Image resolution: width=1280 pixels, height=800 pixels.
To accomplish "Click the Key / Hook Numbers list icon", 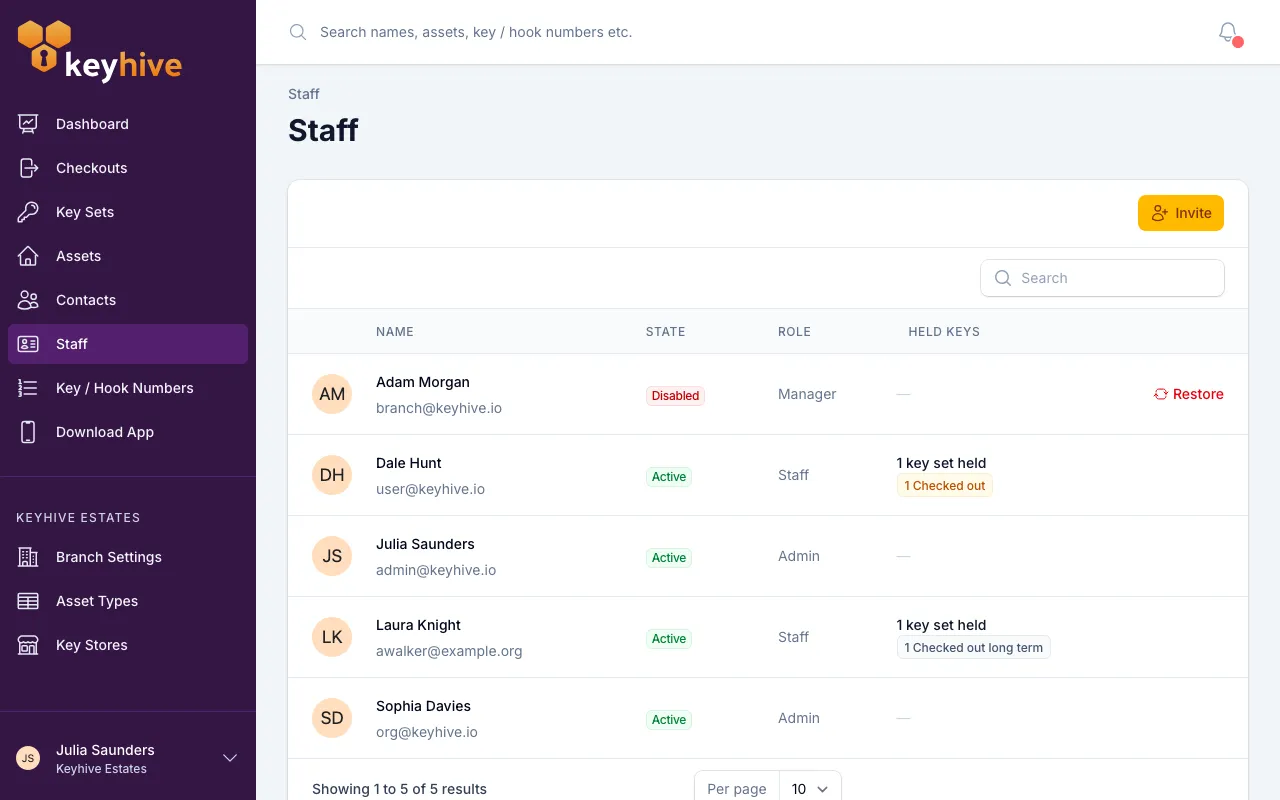I will (x=28, y=388).
